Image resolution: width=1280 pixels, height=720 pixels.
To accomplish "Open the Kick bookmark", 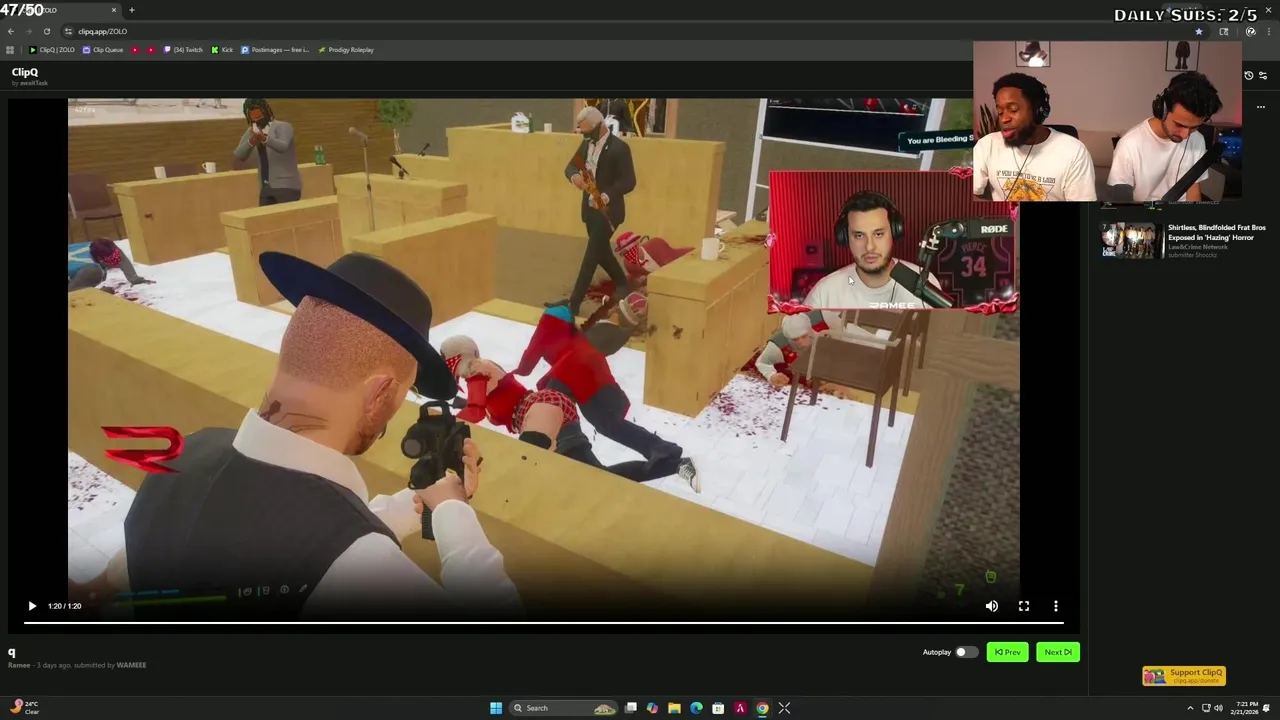I will (222, 50).
